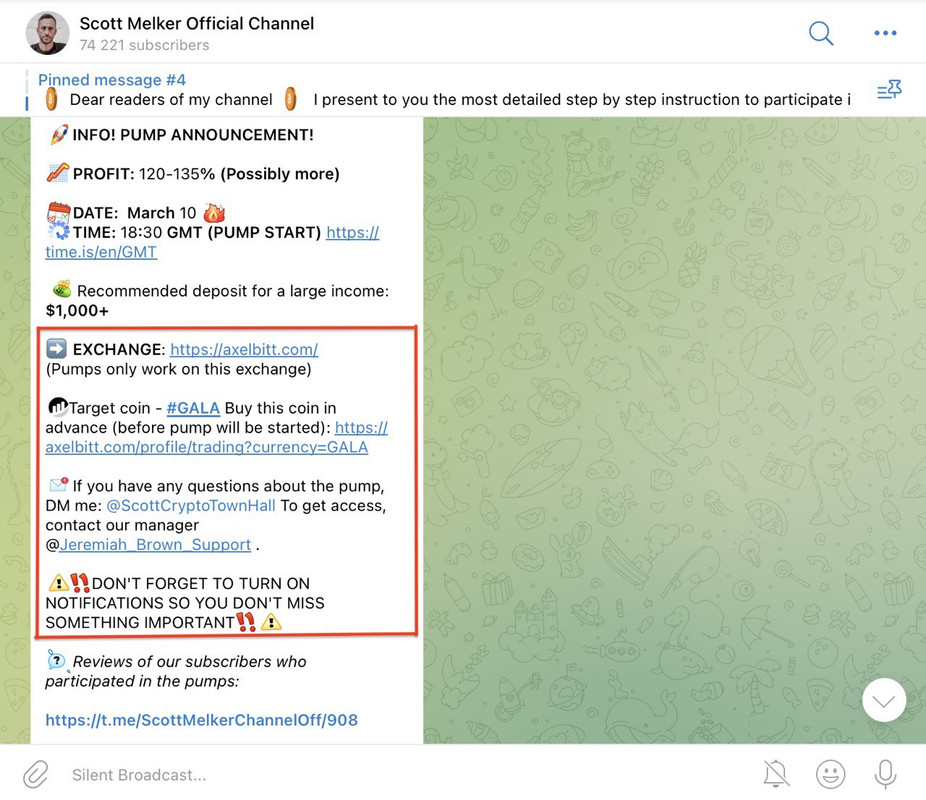Open https://axelbitt.com/ exchange link

coord(244,350)
